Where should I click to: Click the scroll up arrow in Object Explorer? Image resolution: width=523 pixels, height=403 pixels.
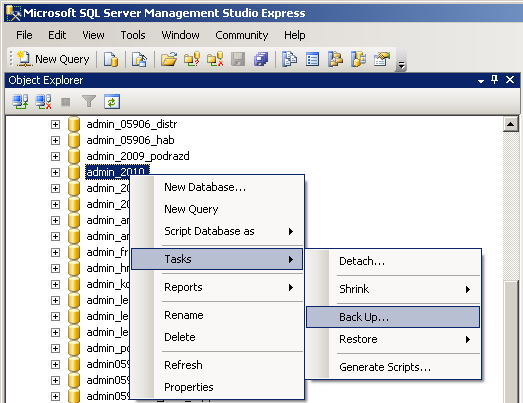click(511, 124)
